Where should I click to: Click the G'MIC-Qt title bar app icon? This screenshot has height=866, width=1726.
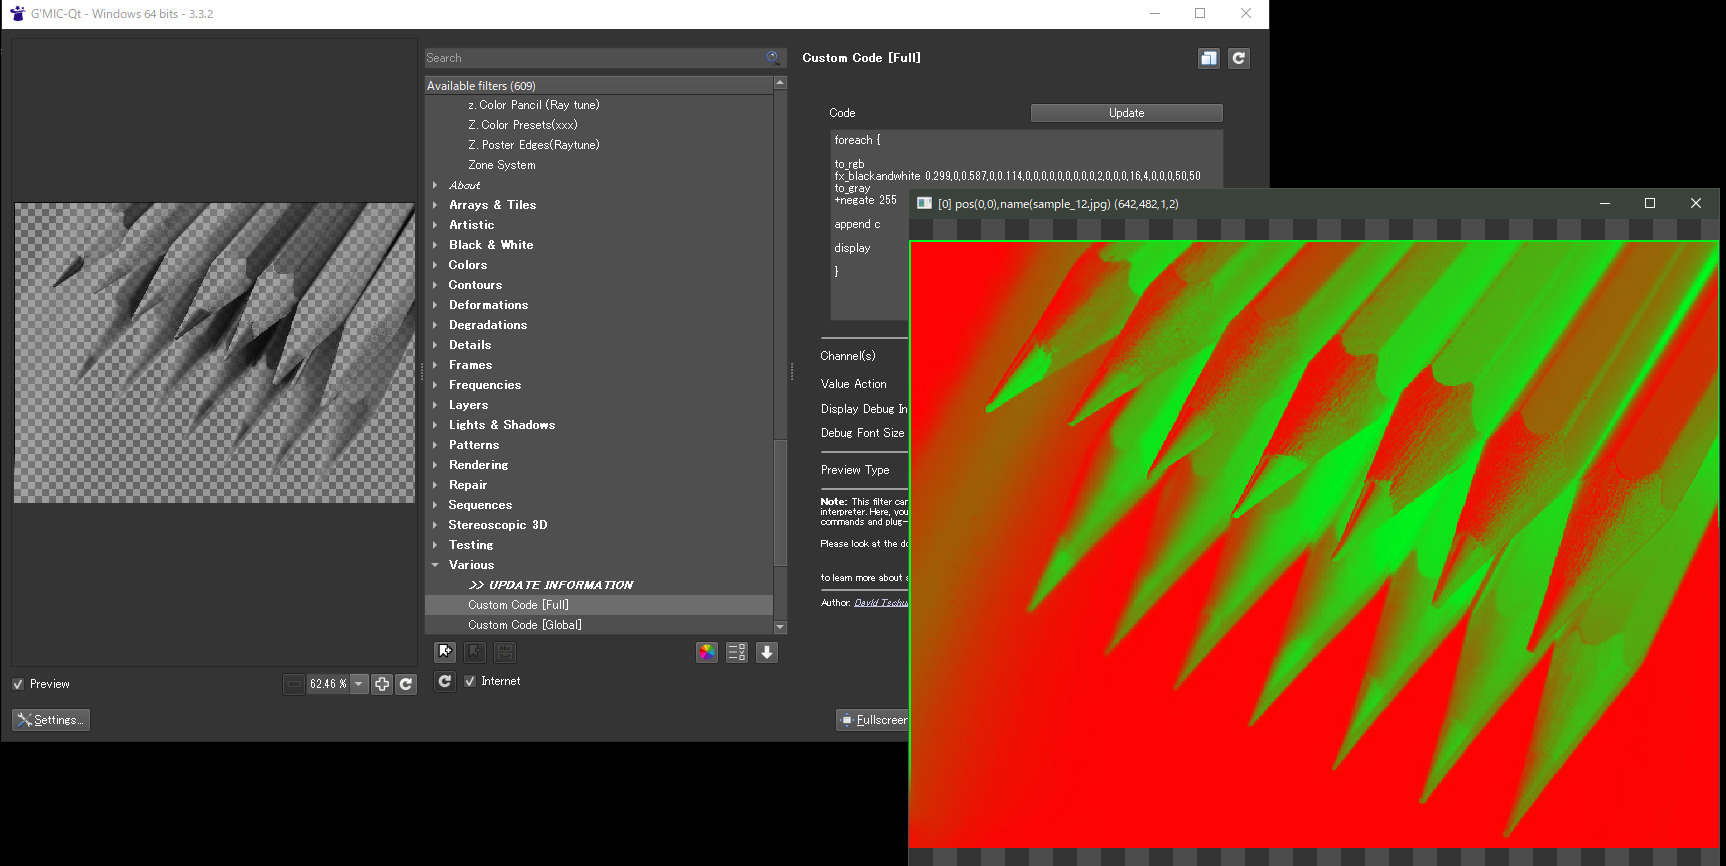17,14
